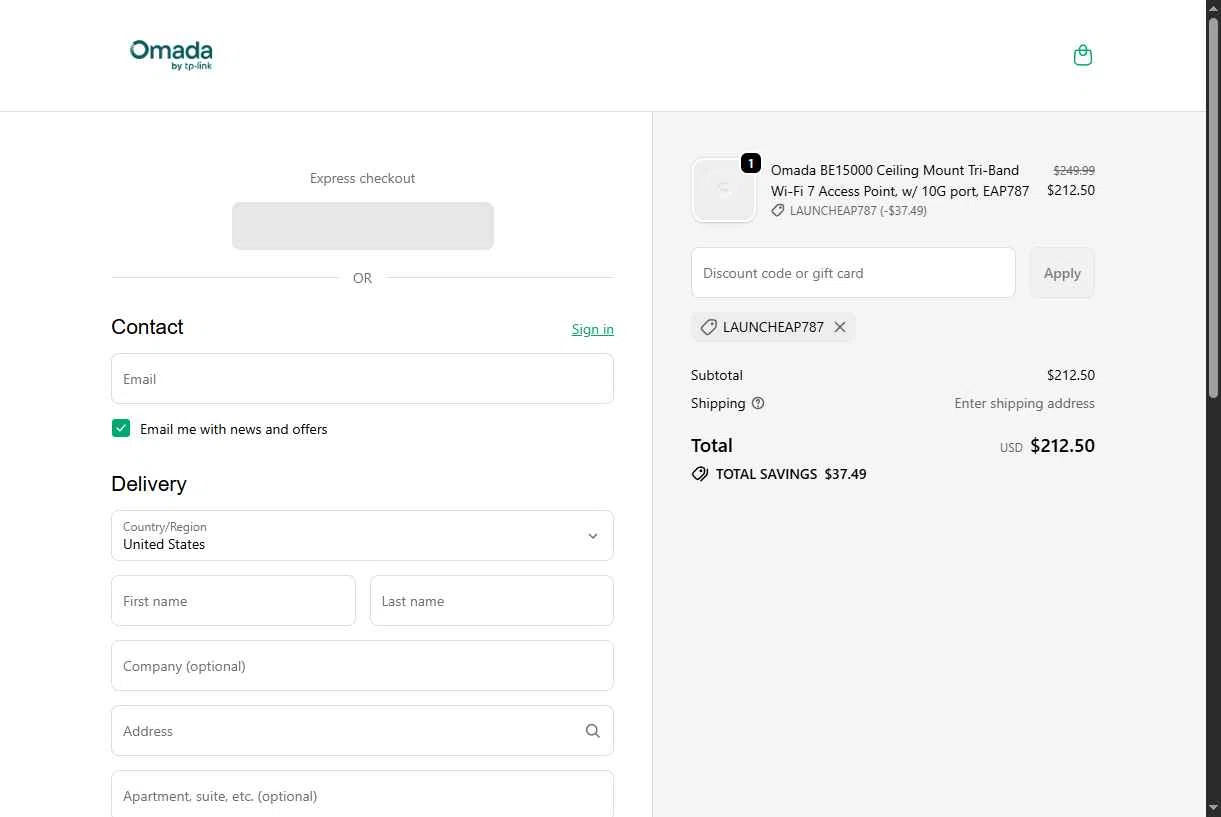Click the Apply discount button
1221x817 pixels.
[x=1062, y=273]
